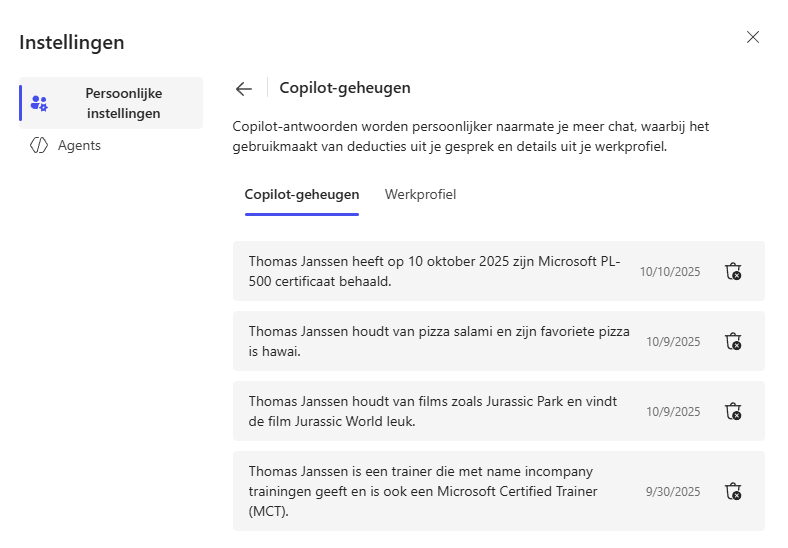Select the Jurassic World memory text
This screenshot has height=548, width=788.
434,411
